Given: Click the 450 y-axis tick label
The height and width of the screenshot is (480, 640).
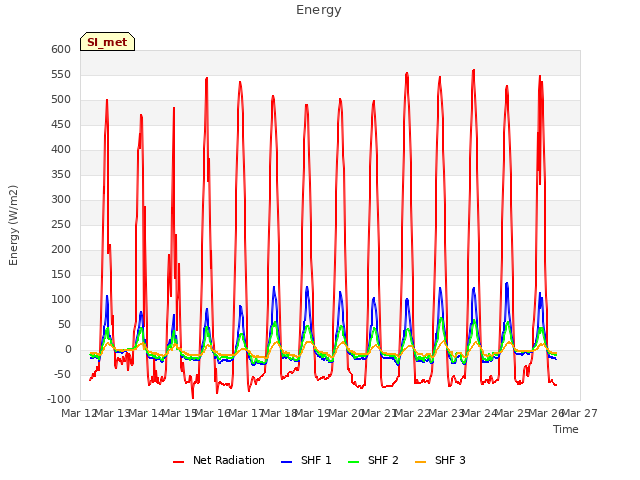Looking at the screenshot, I should pos(61,124).
